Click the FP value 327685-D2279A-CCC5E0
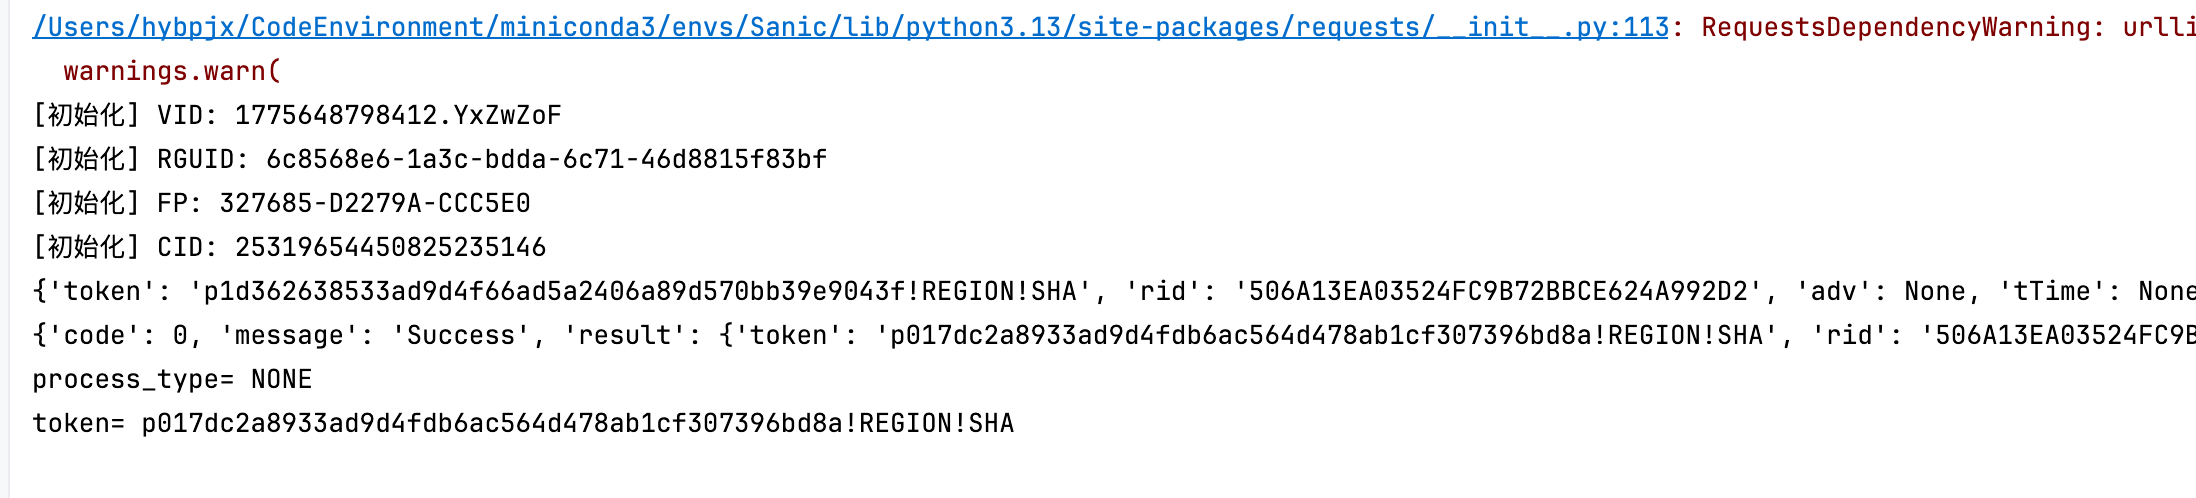Image resolution: width=2196 pixels, height=498 pixels. point(375,203)
